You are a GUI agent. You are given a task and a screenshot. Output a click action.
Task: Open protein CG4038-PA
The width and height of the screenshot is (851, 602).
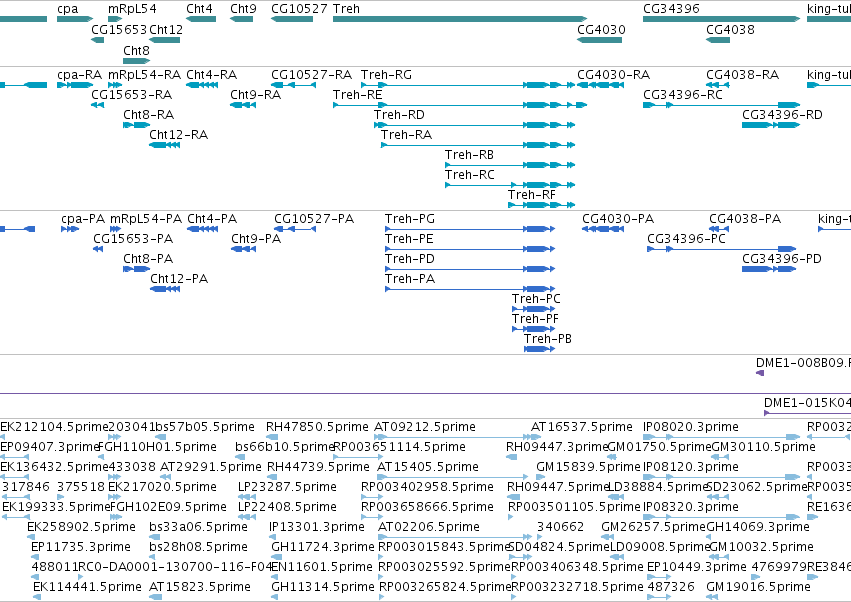pyautogui.click(x=719, y=229)
